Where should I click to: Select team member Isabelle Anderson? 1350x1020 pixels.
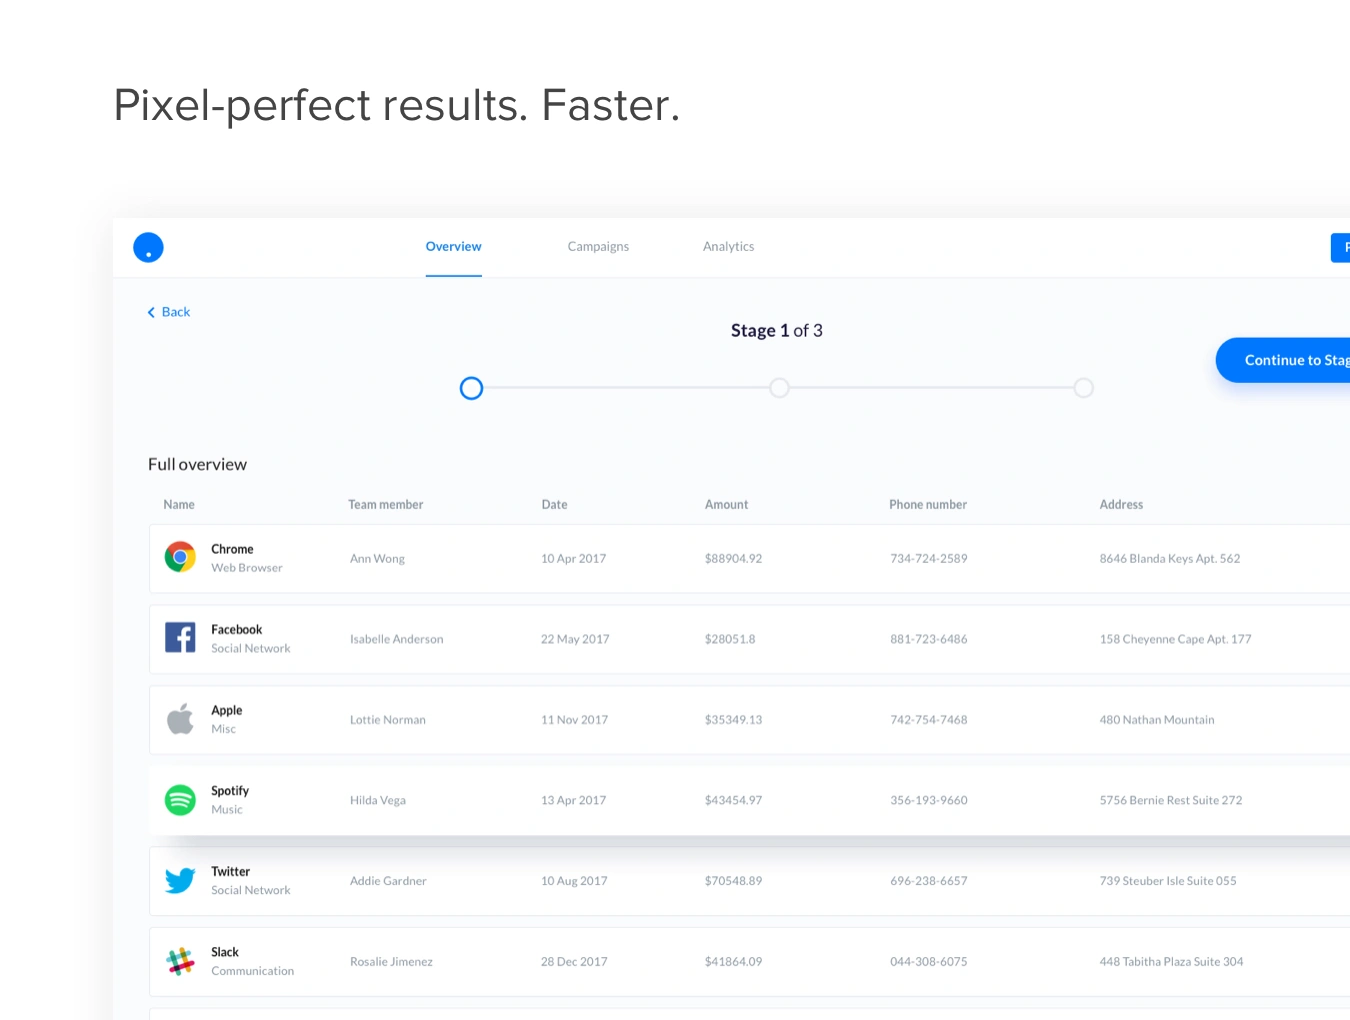pos(396,639)
